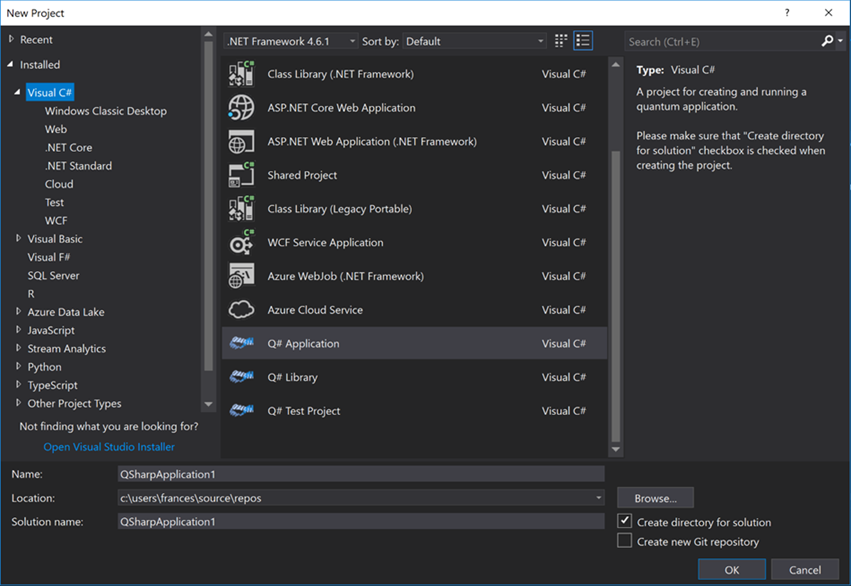Open Visual Studio Installer link

(x=109, y=447)
